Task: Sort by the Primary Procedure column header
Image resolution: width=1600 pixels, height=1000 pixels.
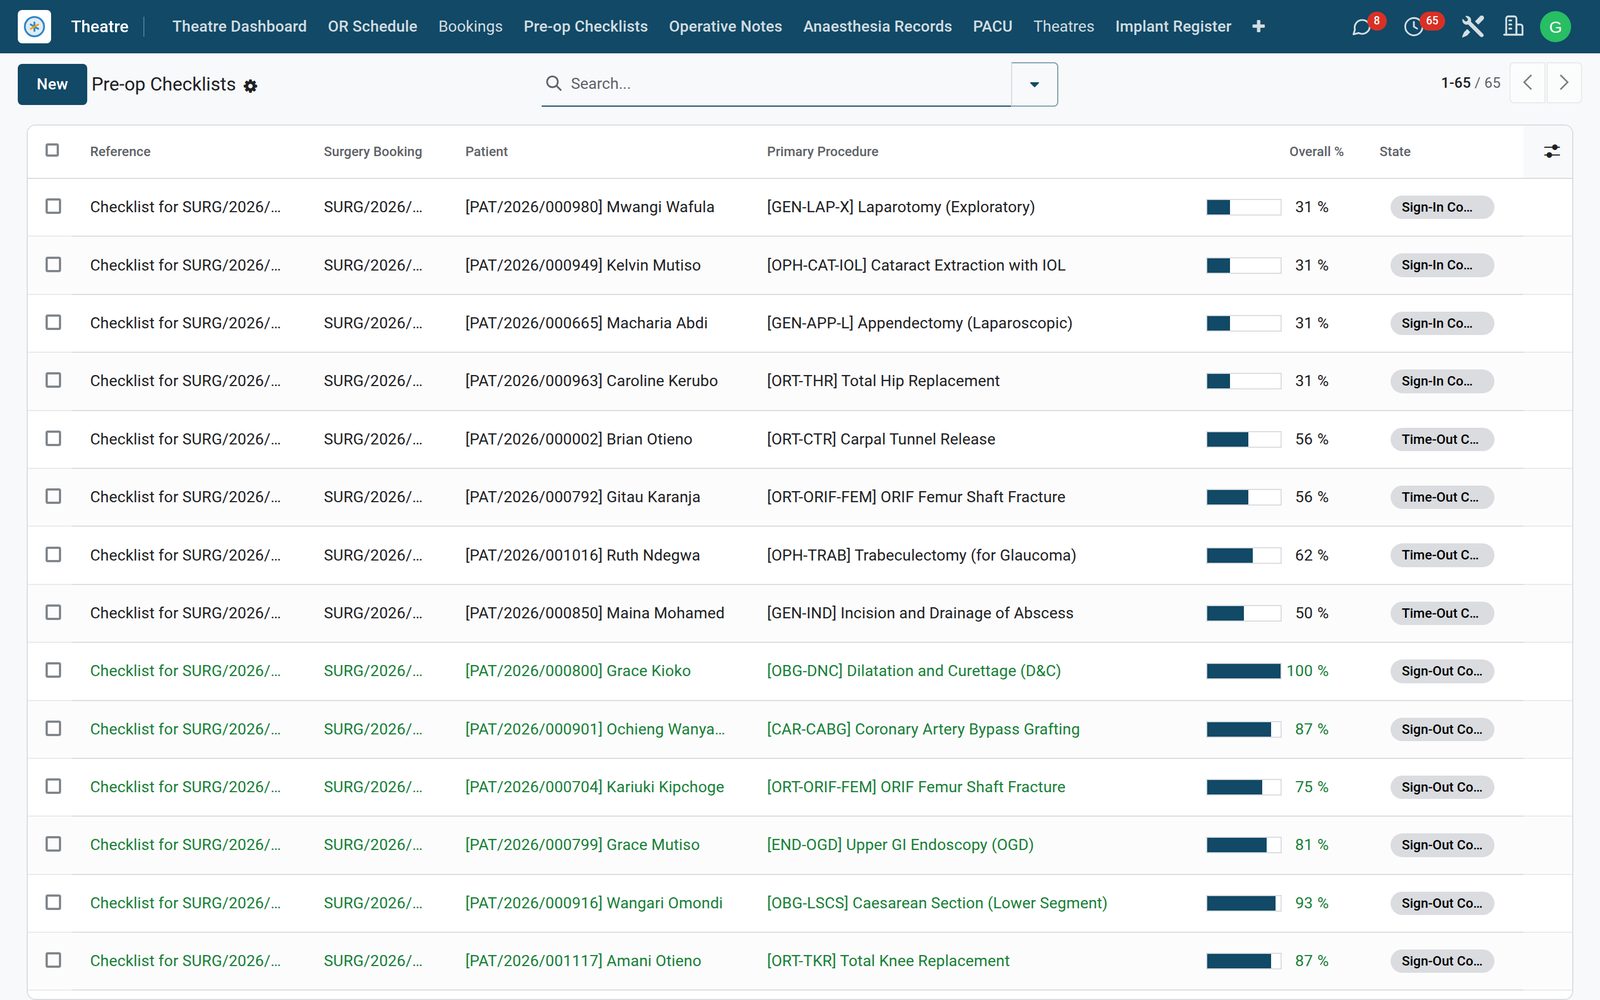Action: pyautogui.click(x=822, y=152)
